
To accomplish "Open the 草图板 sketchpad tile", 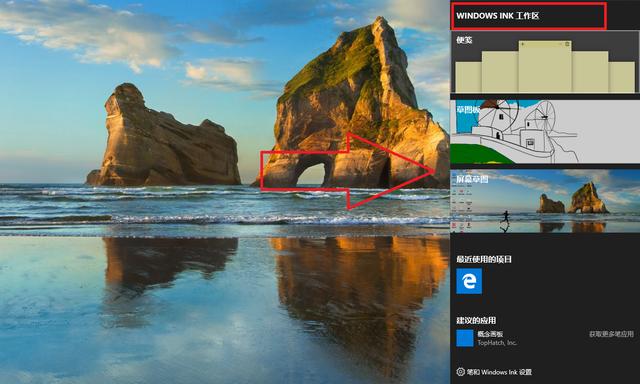I will click(x=545, y=132).
